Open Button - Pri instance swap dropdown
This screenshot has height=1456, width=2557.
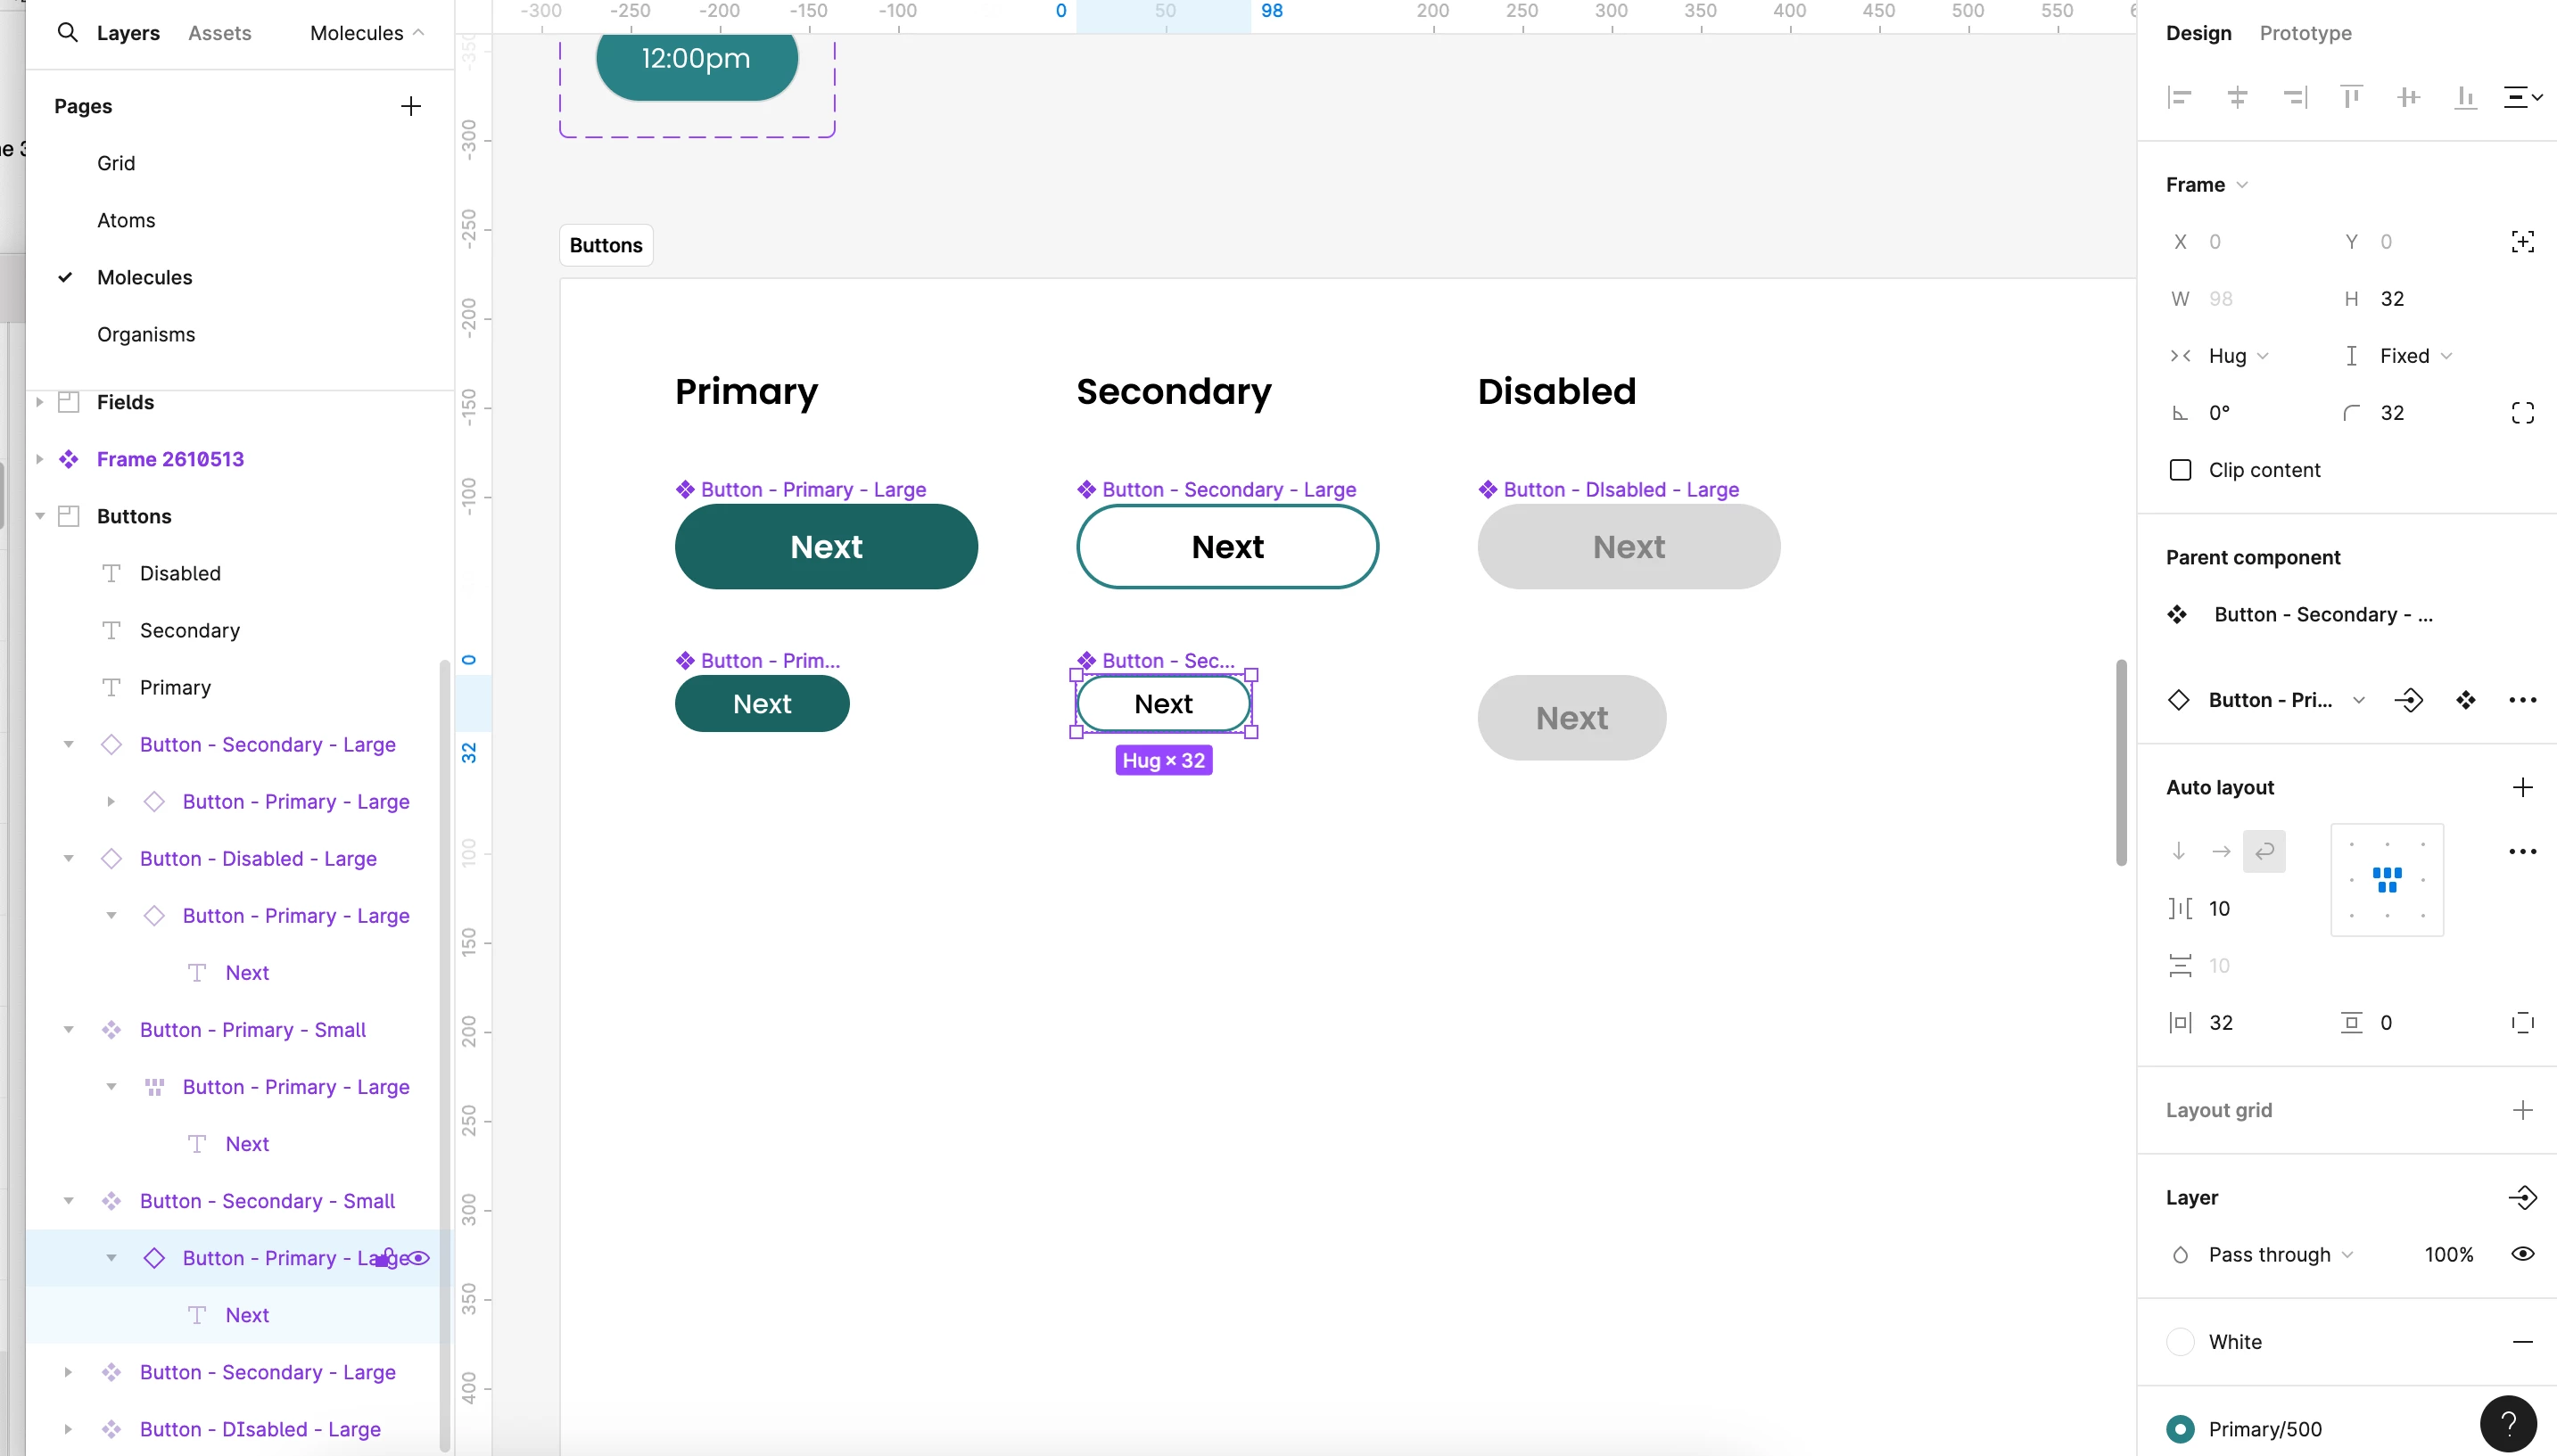pos(2359,700)
